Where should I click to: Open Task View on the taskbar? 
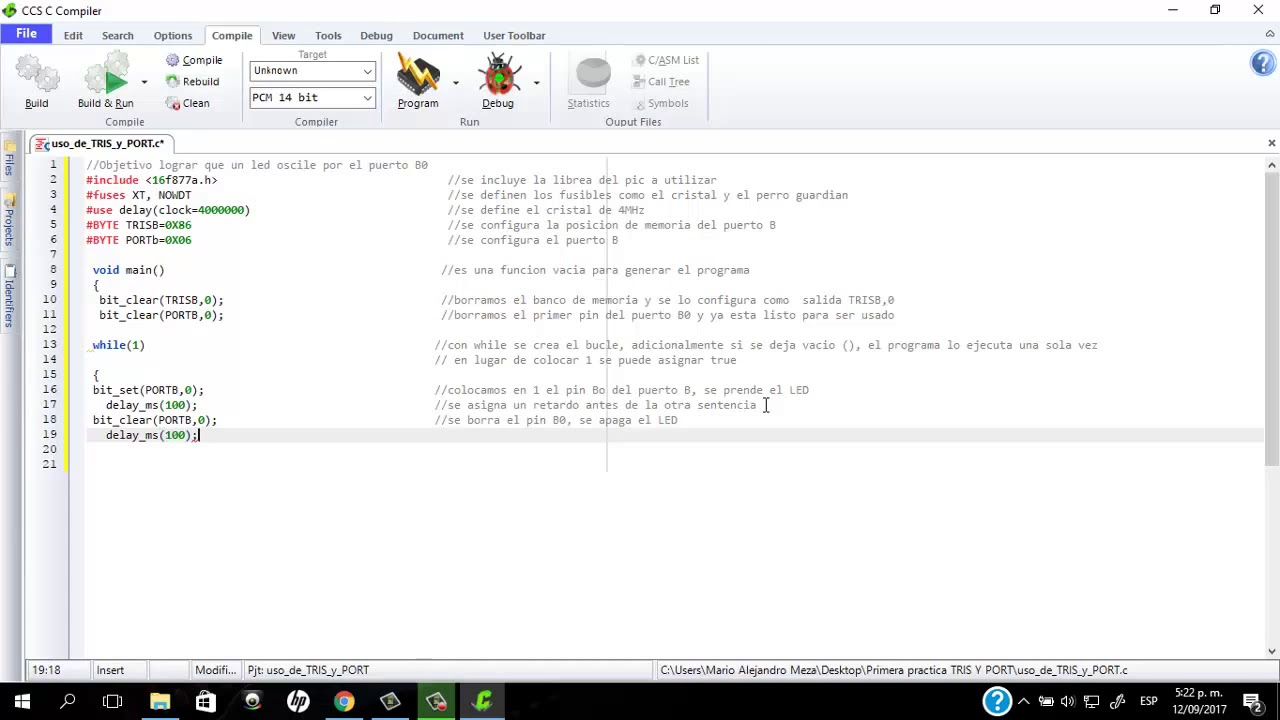pyautogui.click(x=113, y=701)
